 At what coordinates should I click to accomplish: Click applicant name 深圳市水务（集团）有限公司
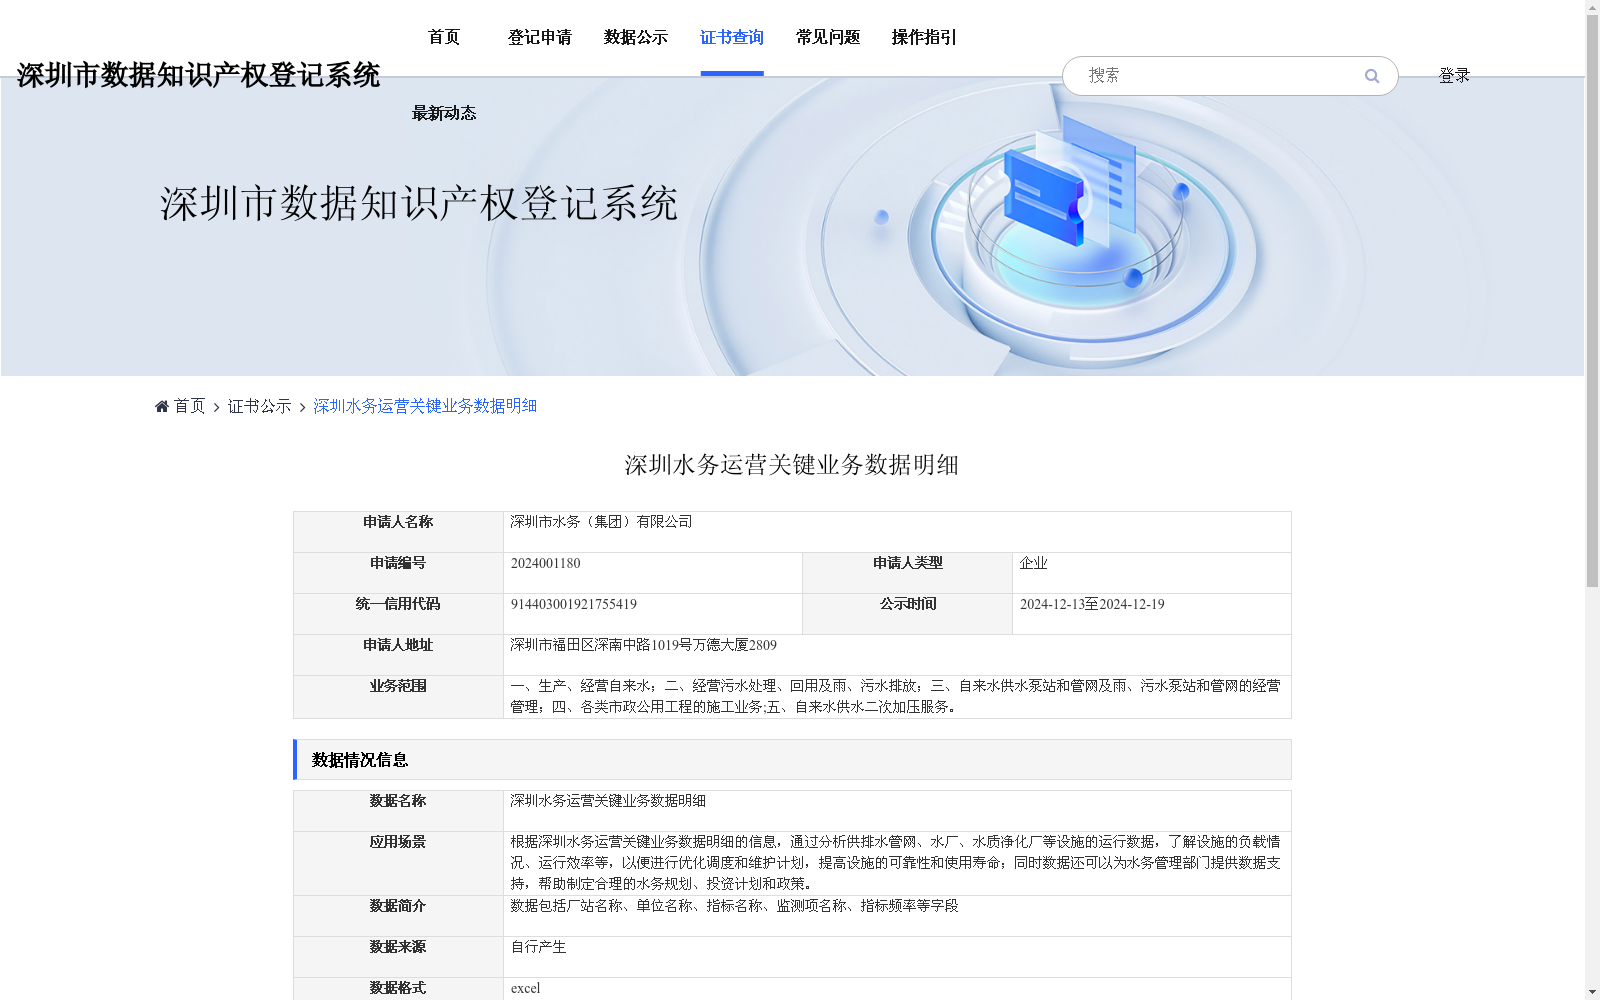601,522
